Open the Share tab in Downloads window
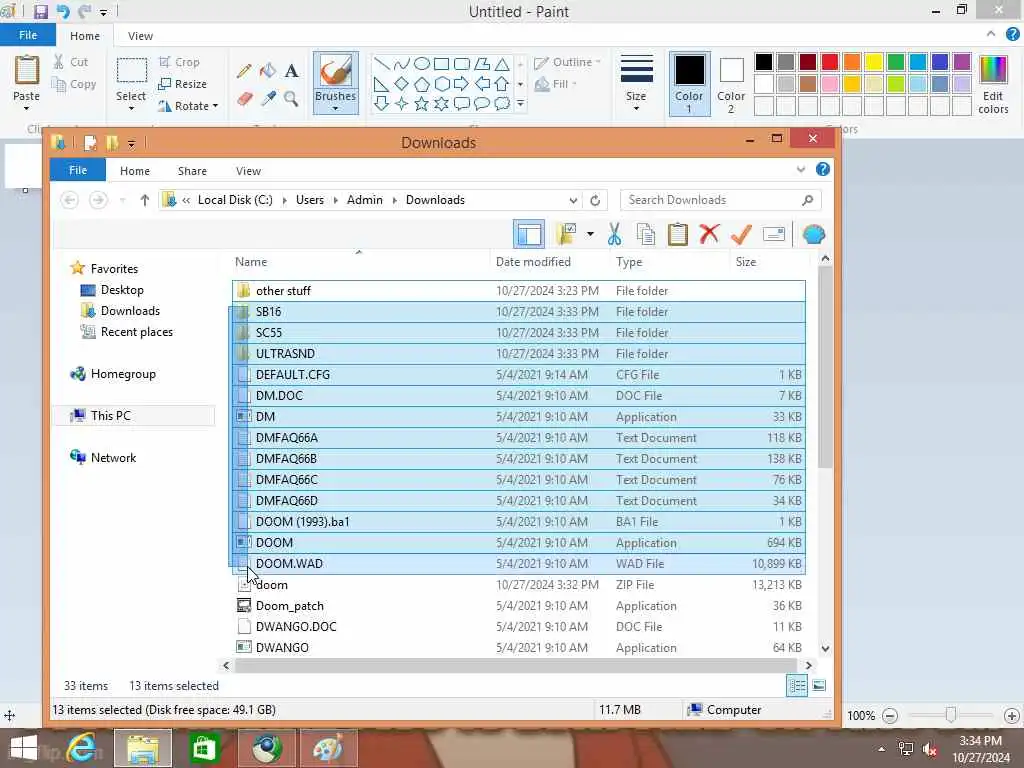 193,171
